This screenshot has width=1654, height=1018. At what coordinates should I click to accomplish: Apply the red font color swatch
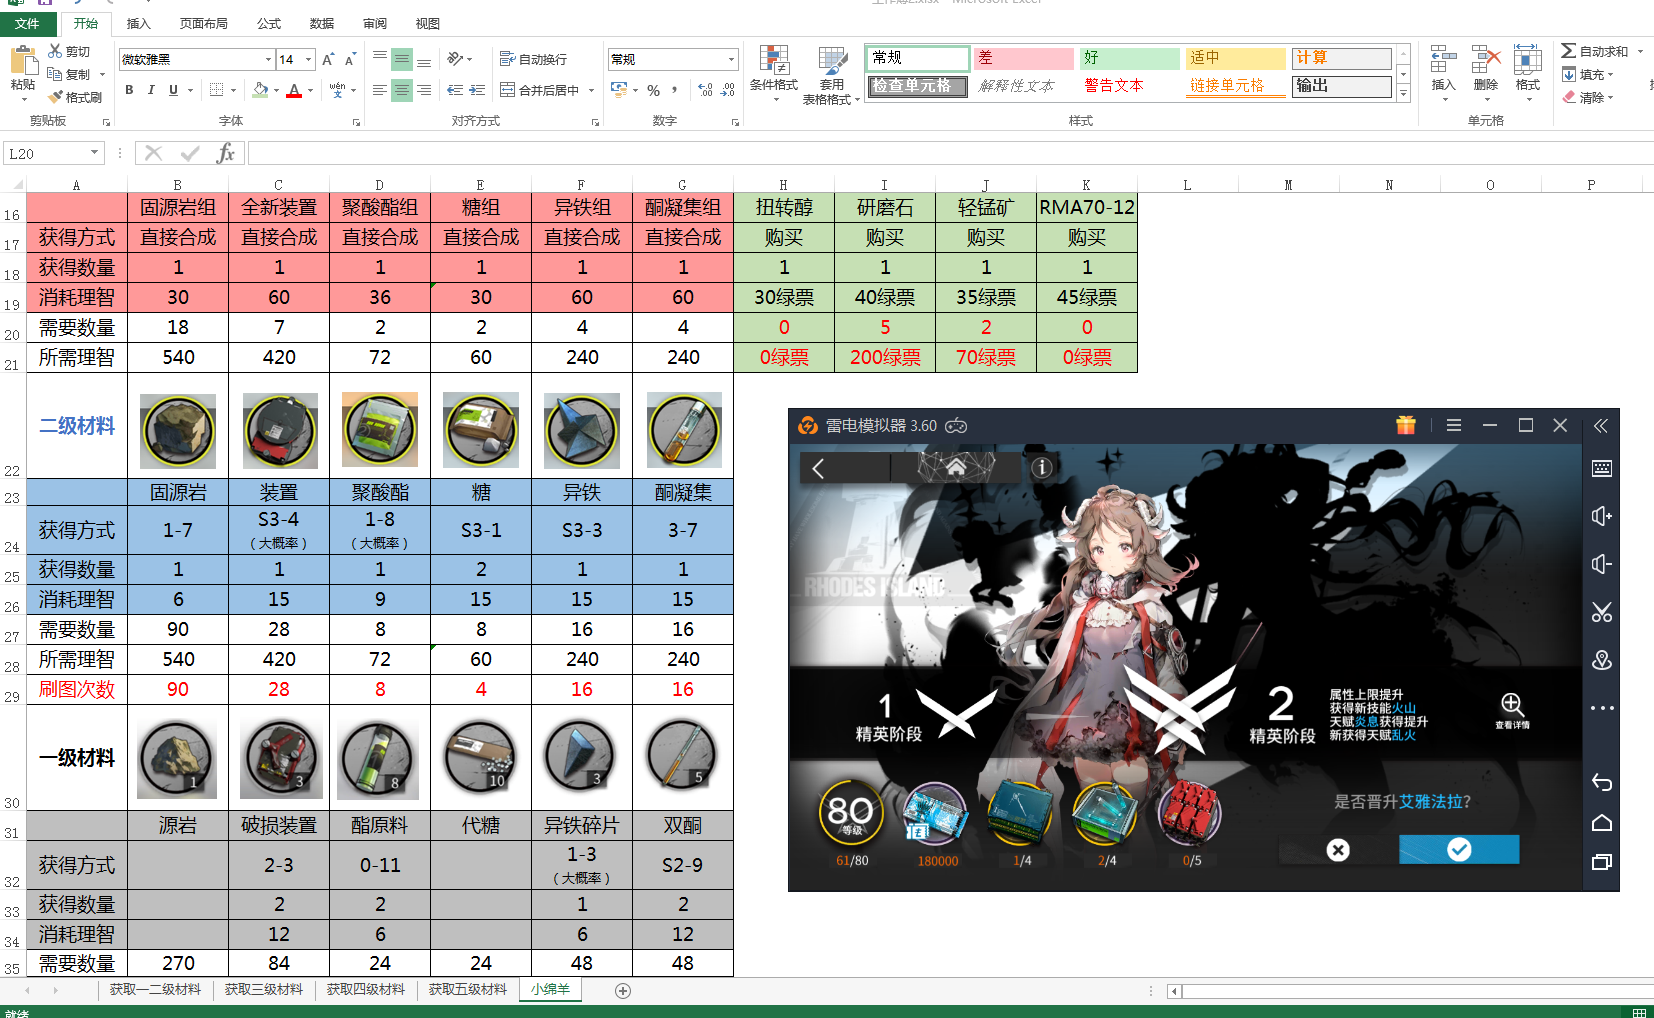tap(294, 90)
